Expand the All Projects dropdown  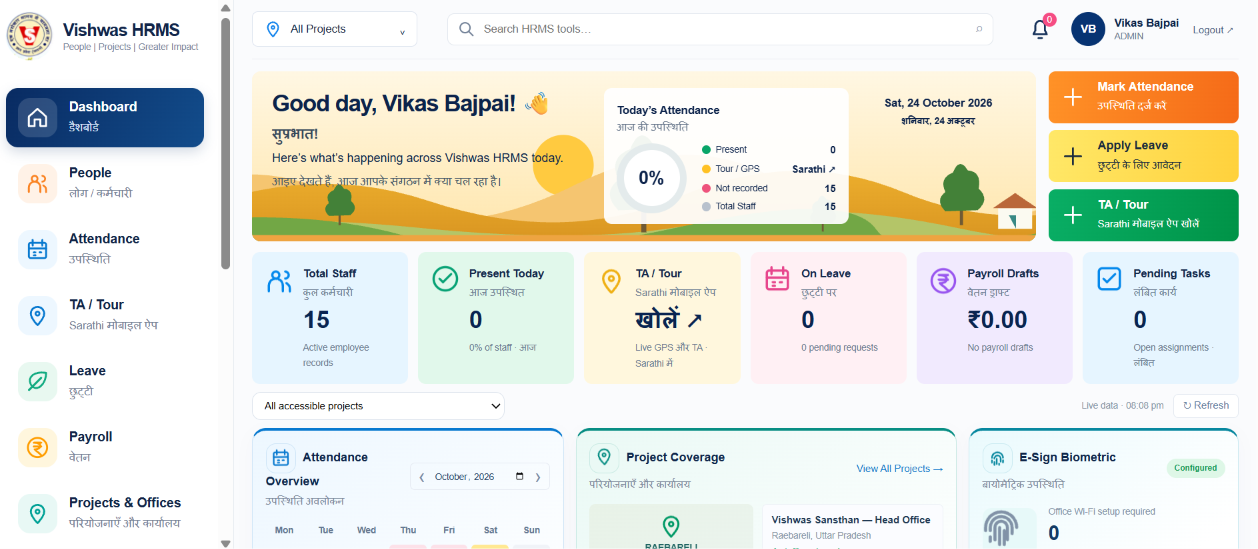point(334,29)
